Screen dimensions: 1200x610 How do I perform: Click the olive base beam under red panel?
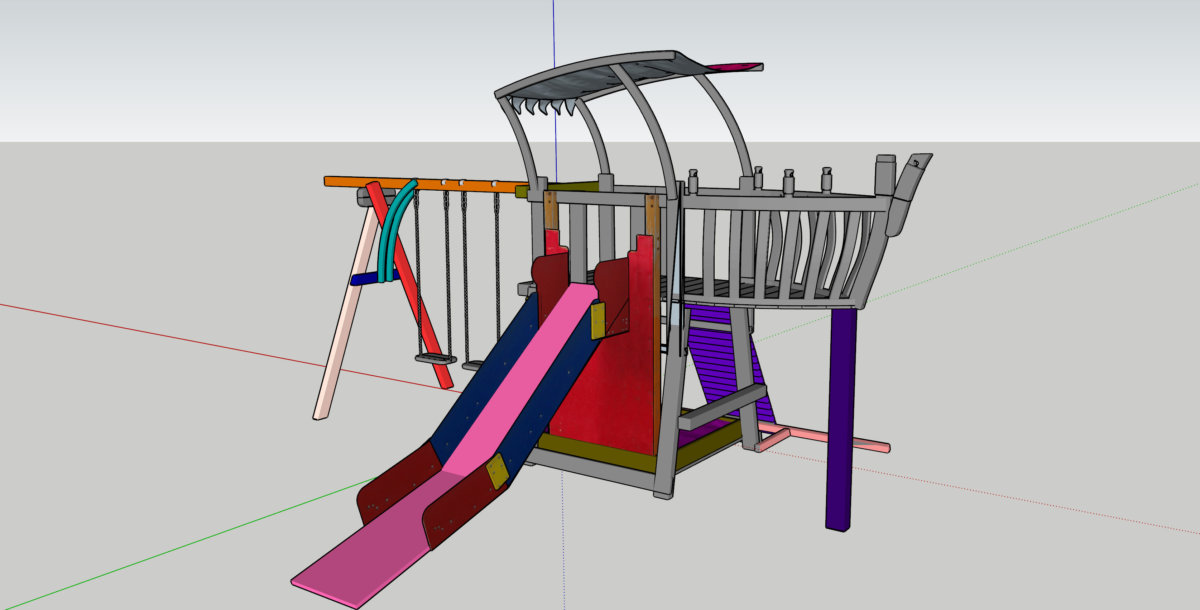[x=590, y=453]
